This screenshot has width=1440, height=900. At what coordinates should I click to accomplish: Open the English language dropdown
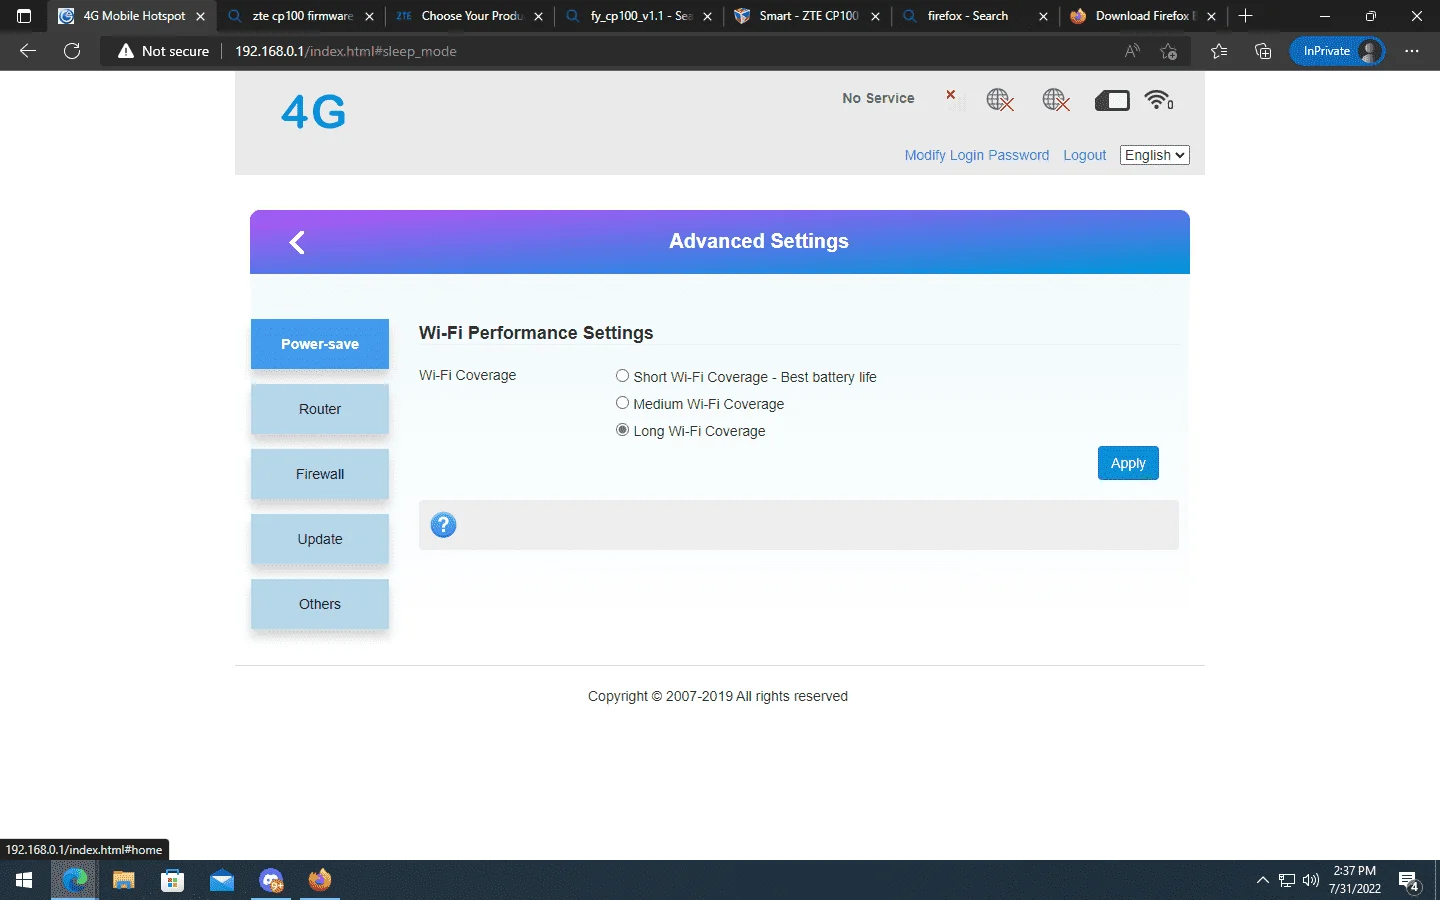point(1155,155)
